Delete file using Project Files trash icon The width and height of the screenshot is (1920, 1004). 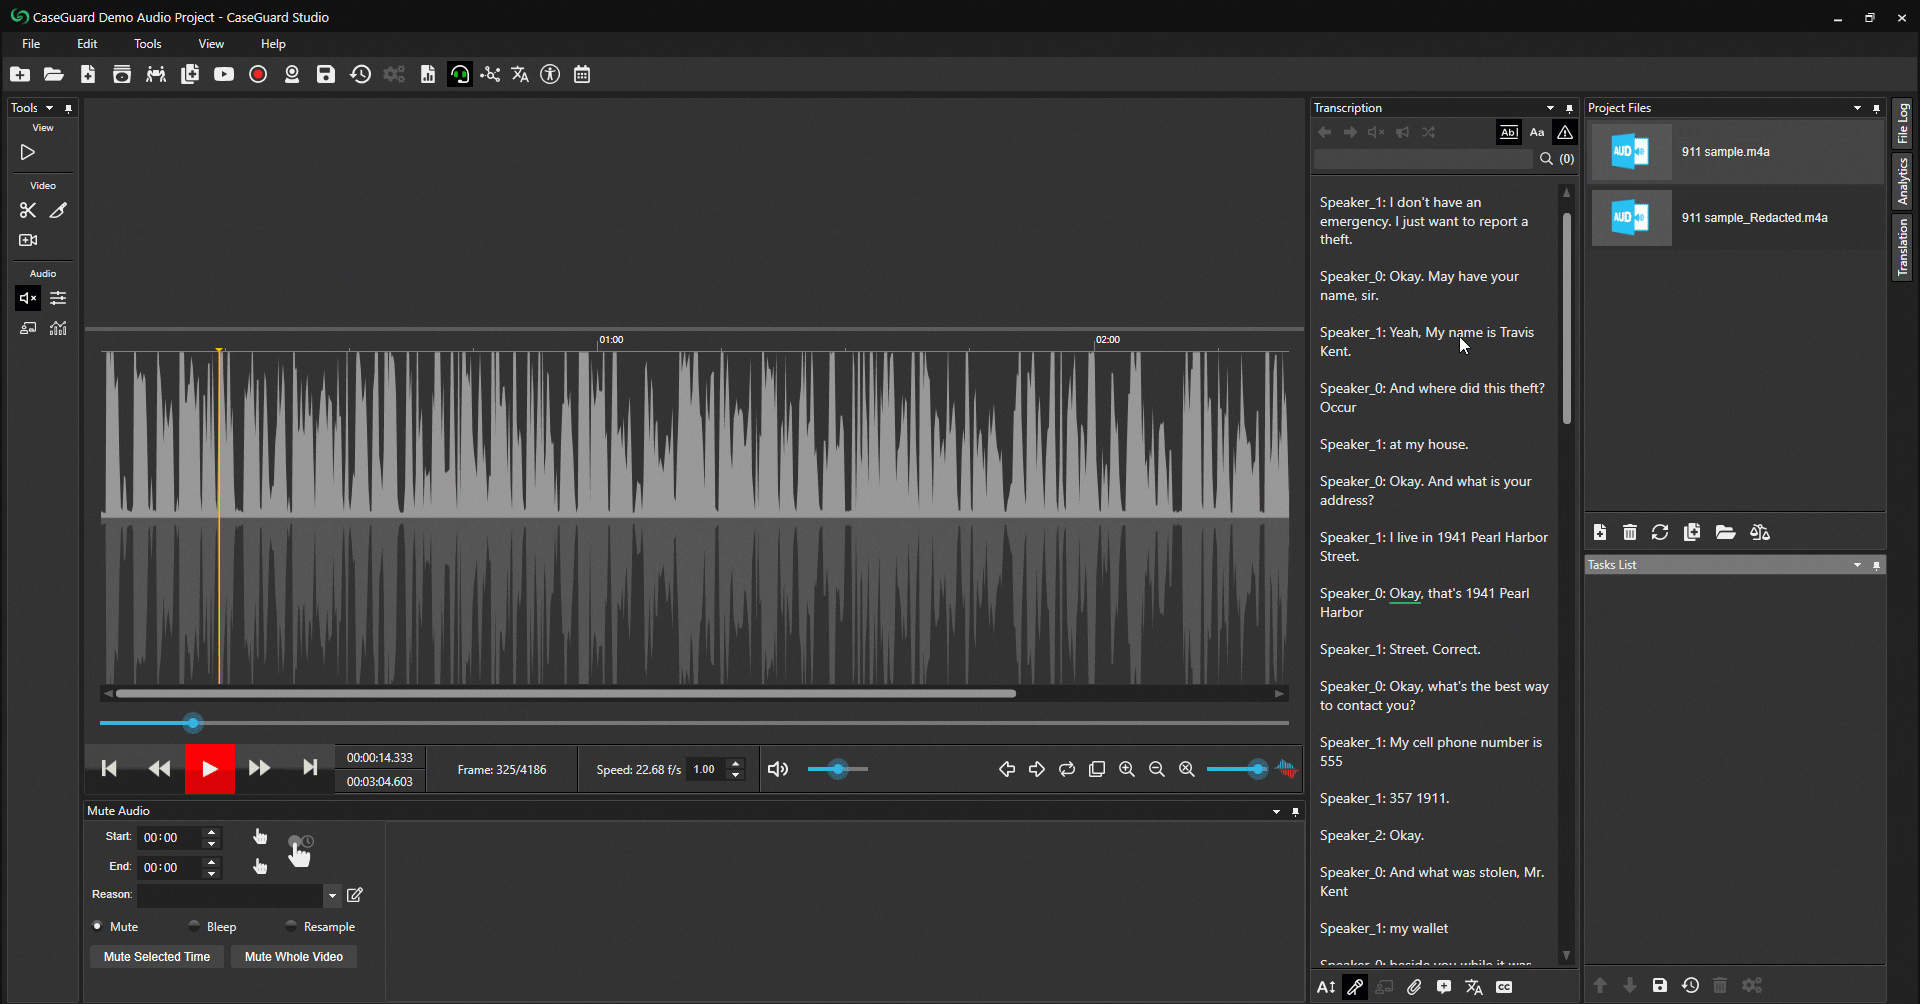(1630, 532)
